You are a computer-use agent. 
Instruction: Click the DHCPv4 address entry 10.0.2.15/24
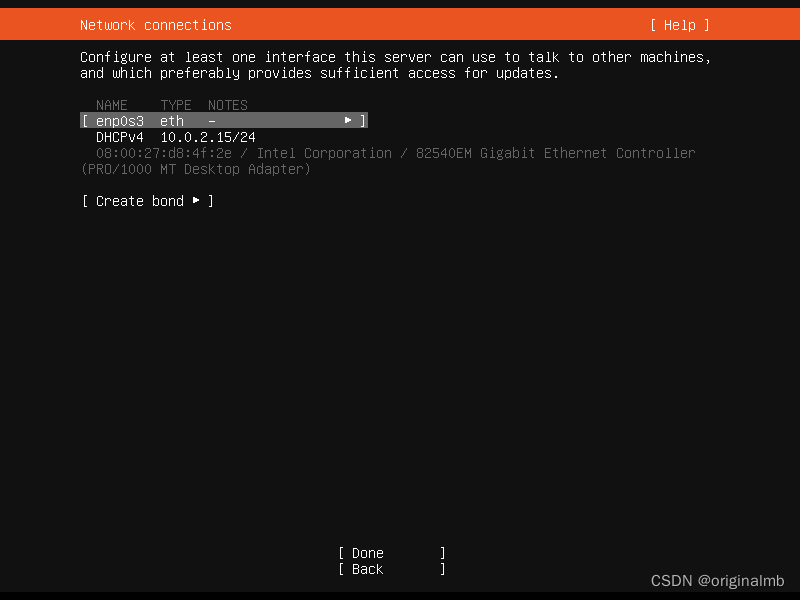[x=207, y=137]
